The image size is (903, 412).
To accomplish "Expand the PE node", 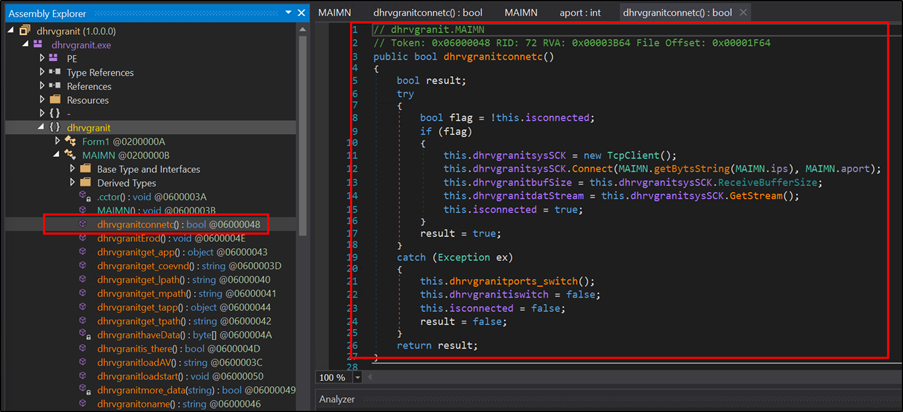I will [x=41, y=58].
